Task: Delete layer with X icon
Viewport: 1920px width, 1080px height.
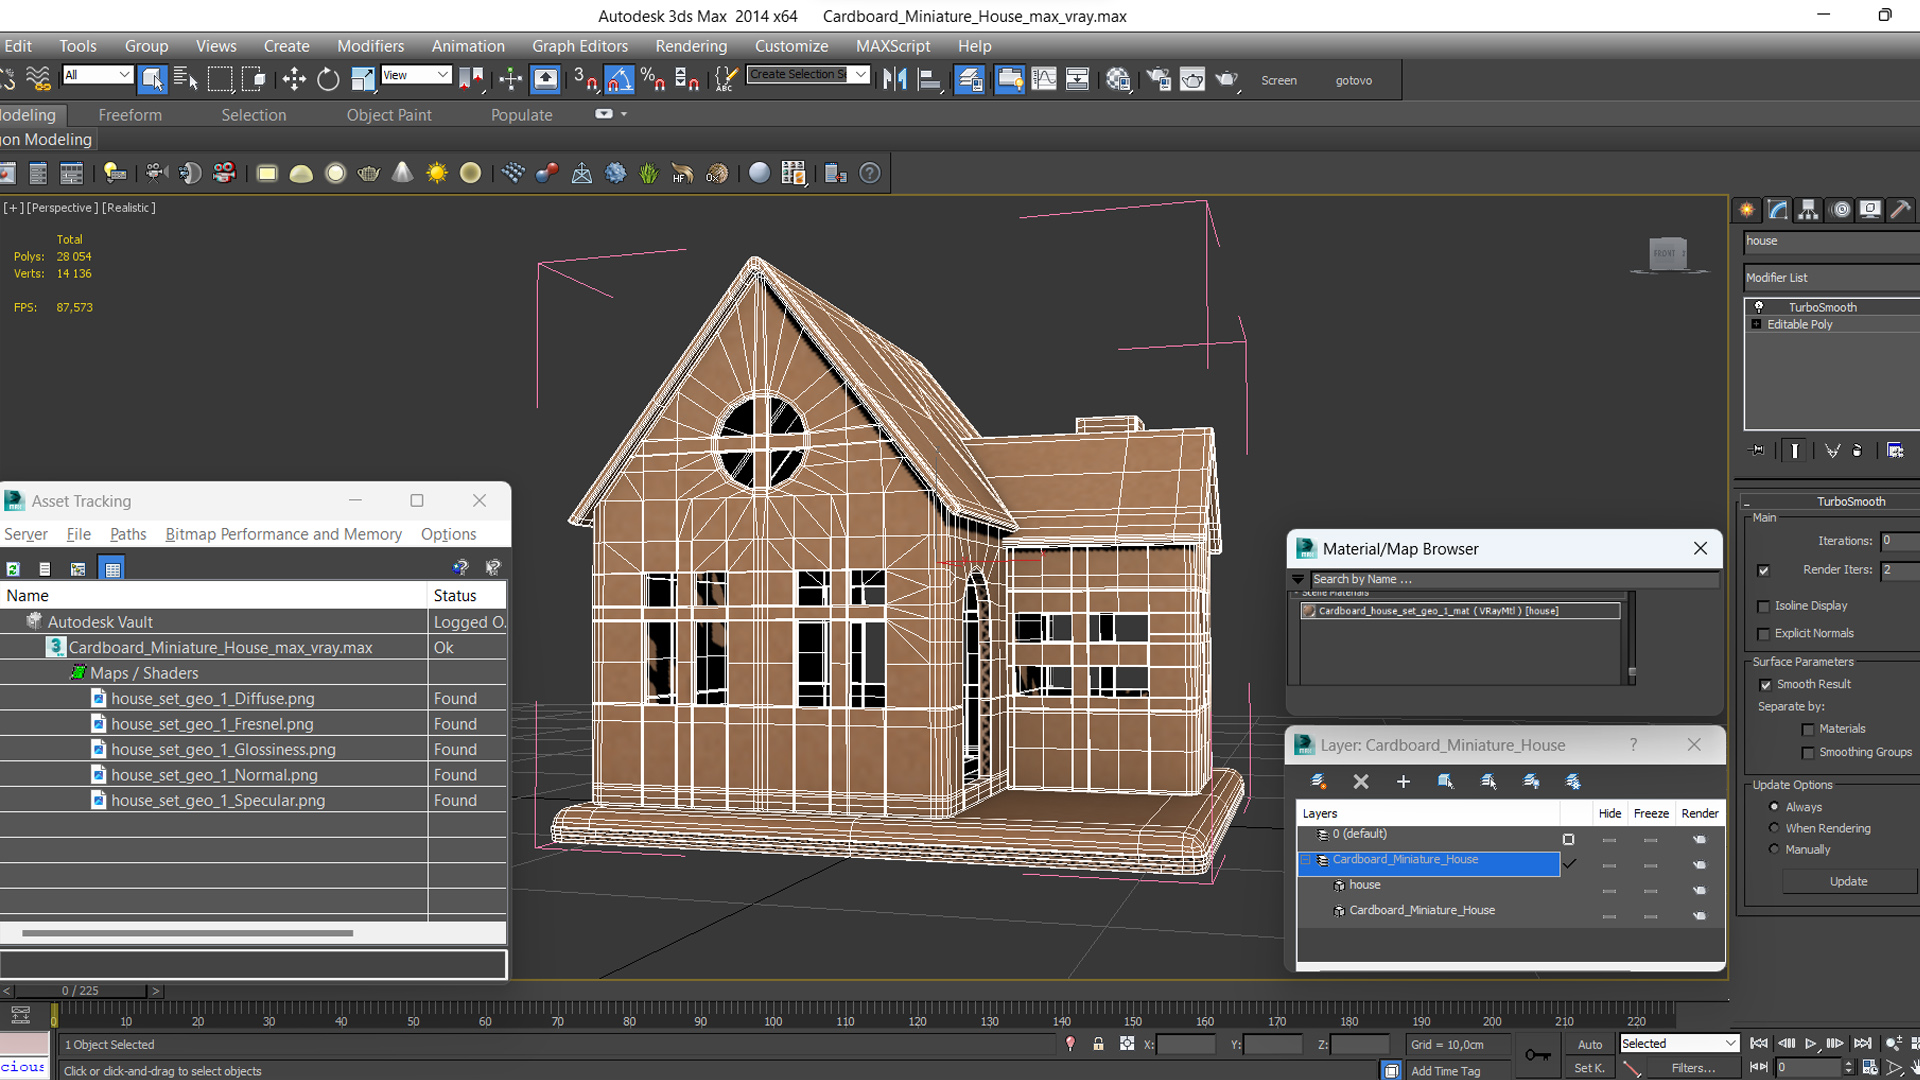Action: pos(1361,781)
